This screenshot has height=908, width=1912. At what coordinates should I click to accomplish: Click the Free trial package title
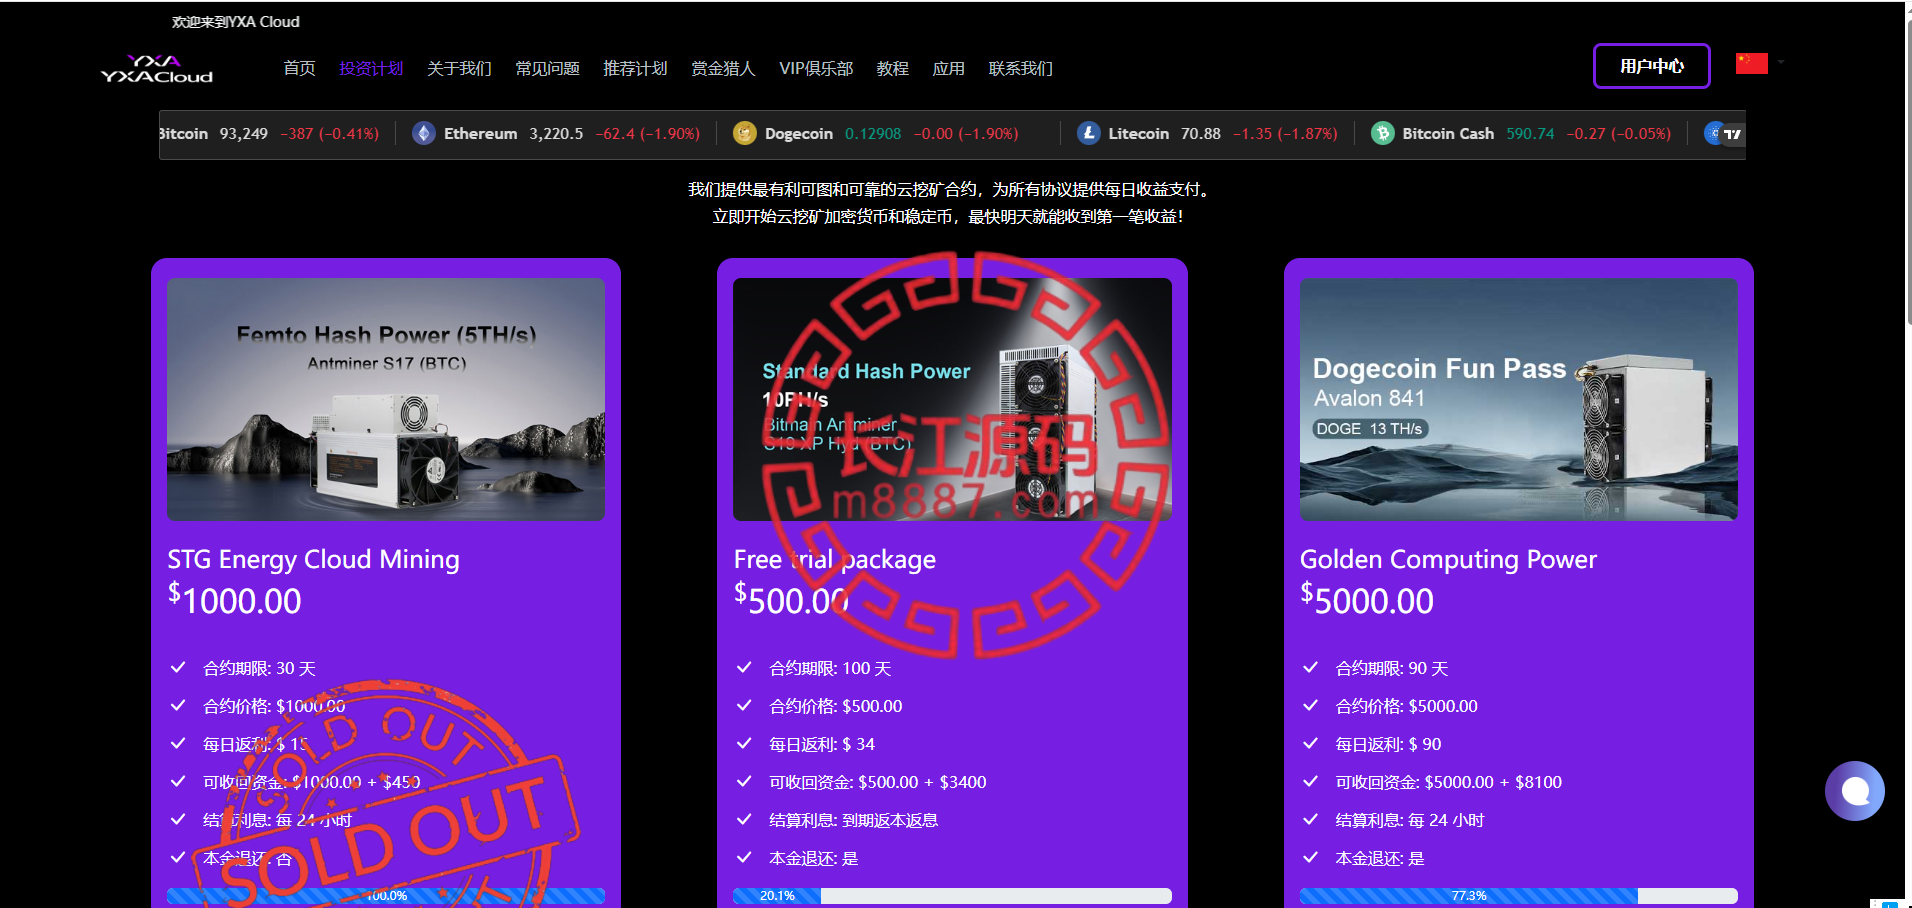835,559
